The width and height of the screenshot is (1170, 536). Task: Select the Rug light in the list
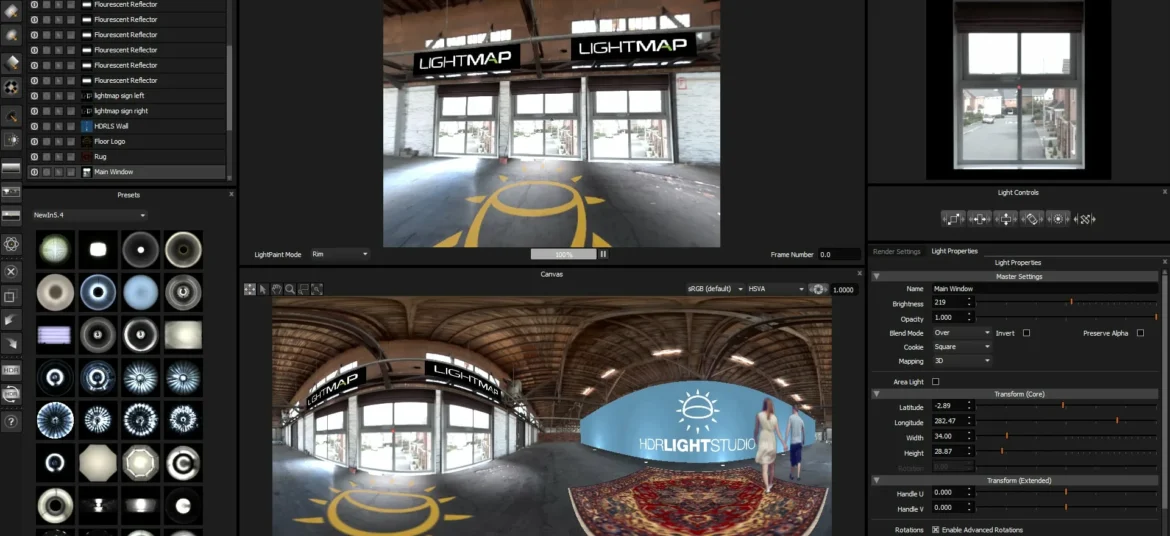126,157
